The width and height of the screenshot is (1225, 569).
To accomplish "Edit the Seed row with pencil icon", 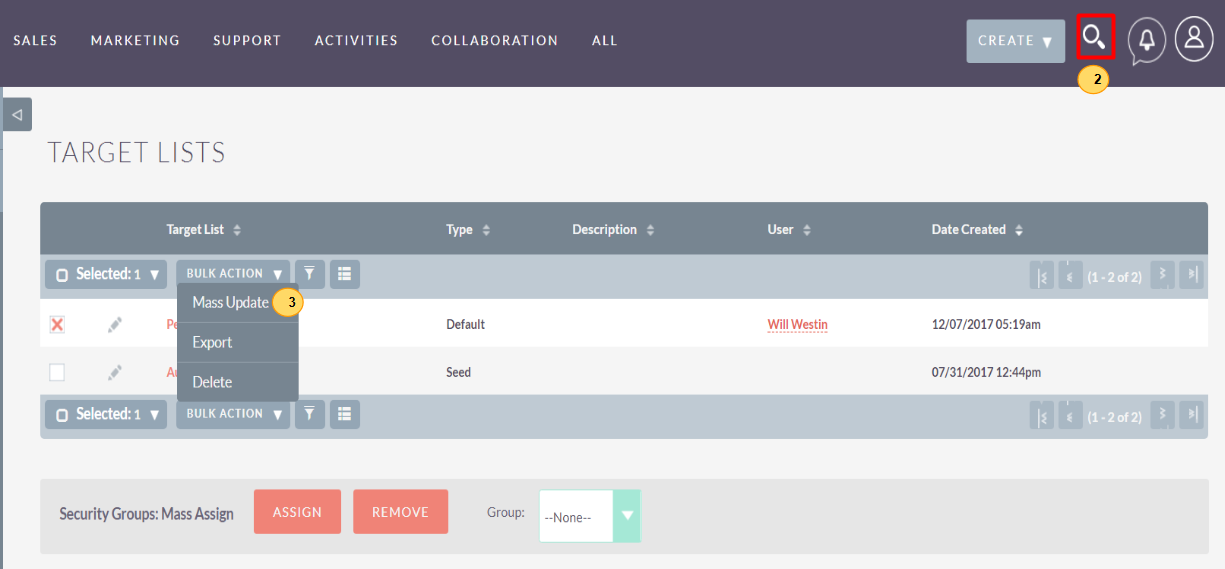I will tap(115, 372).
